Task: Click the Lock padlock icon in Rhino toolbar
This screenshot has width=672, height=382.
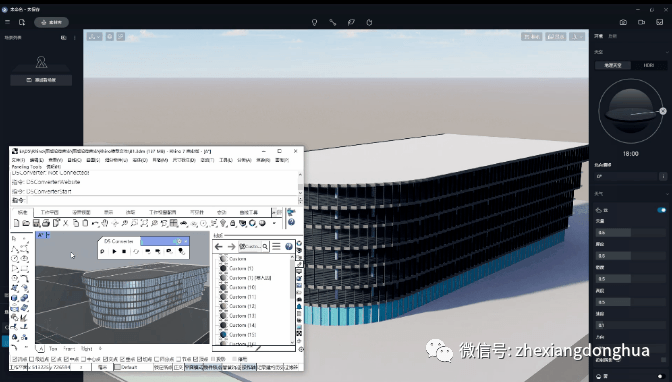Action: click(x=233, y=223)
